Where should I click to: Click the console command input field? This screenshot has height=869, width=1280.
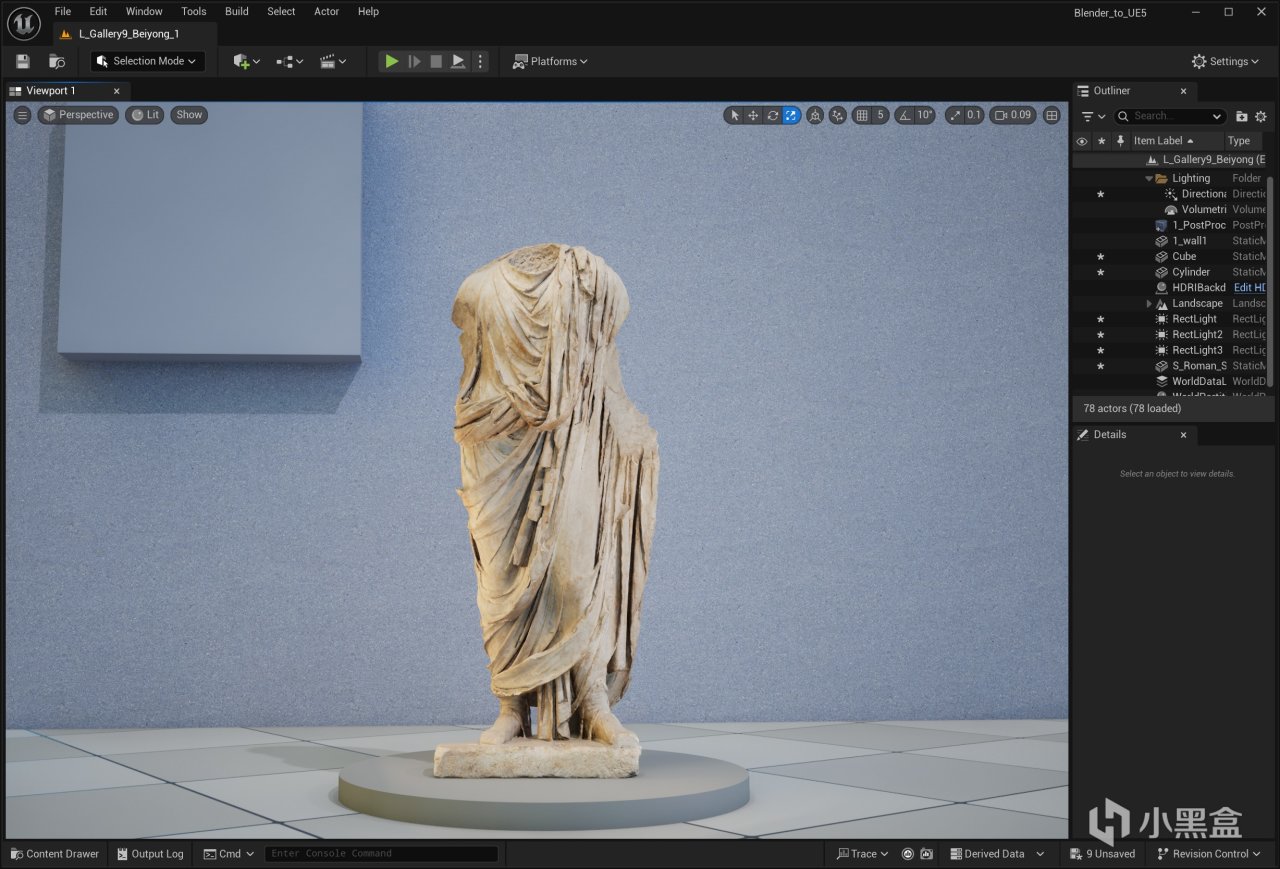[382, 854]
